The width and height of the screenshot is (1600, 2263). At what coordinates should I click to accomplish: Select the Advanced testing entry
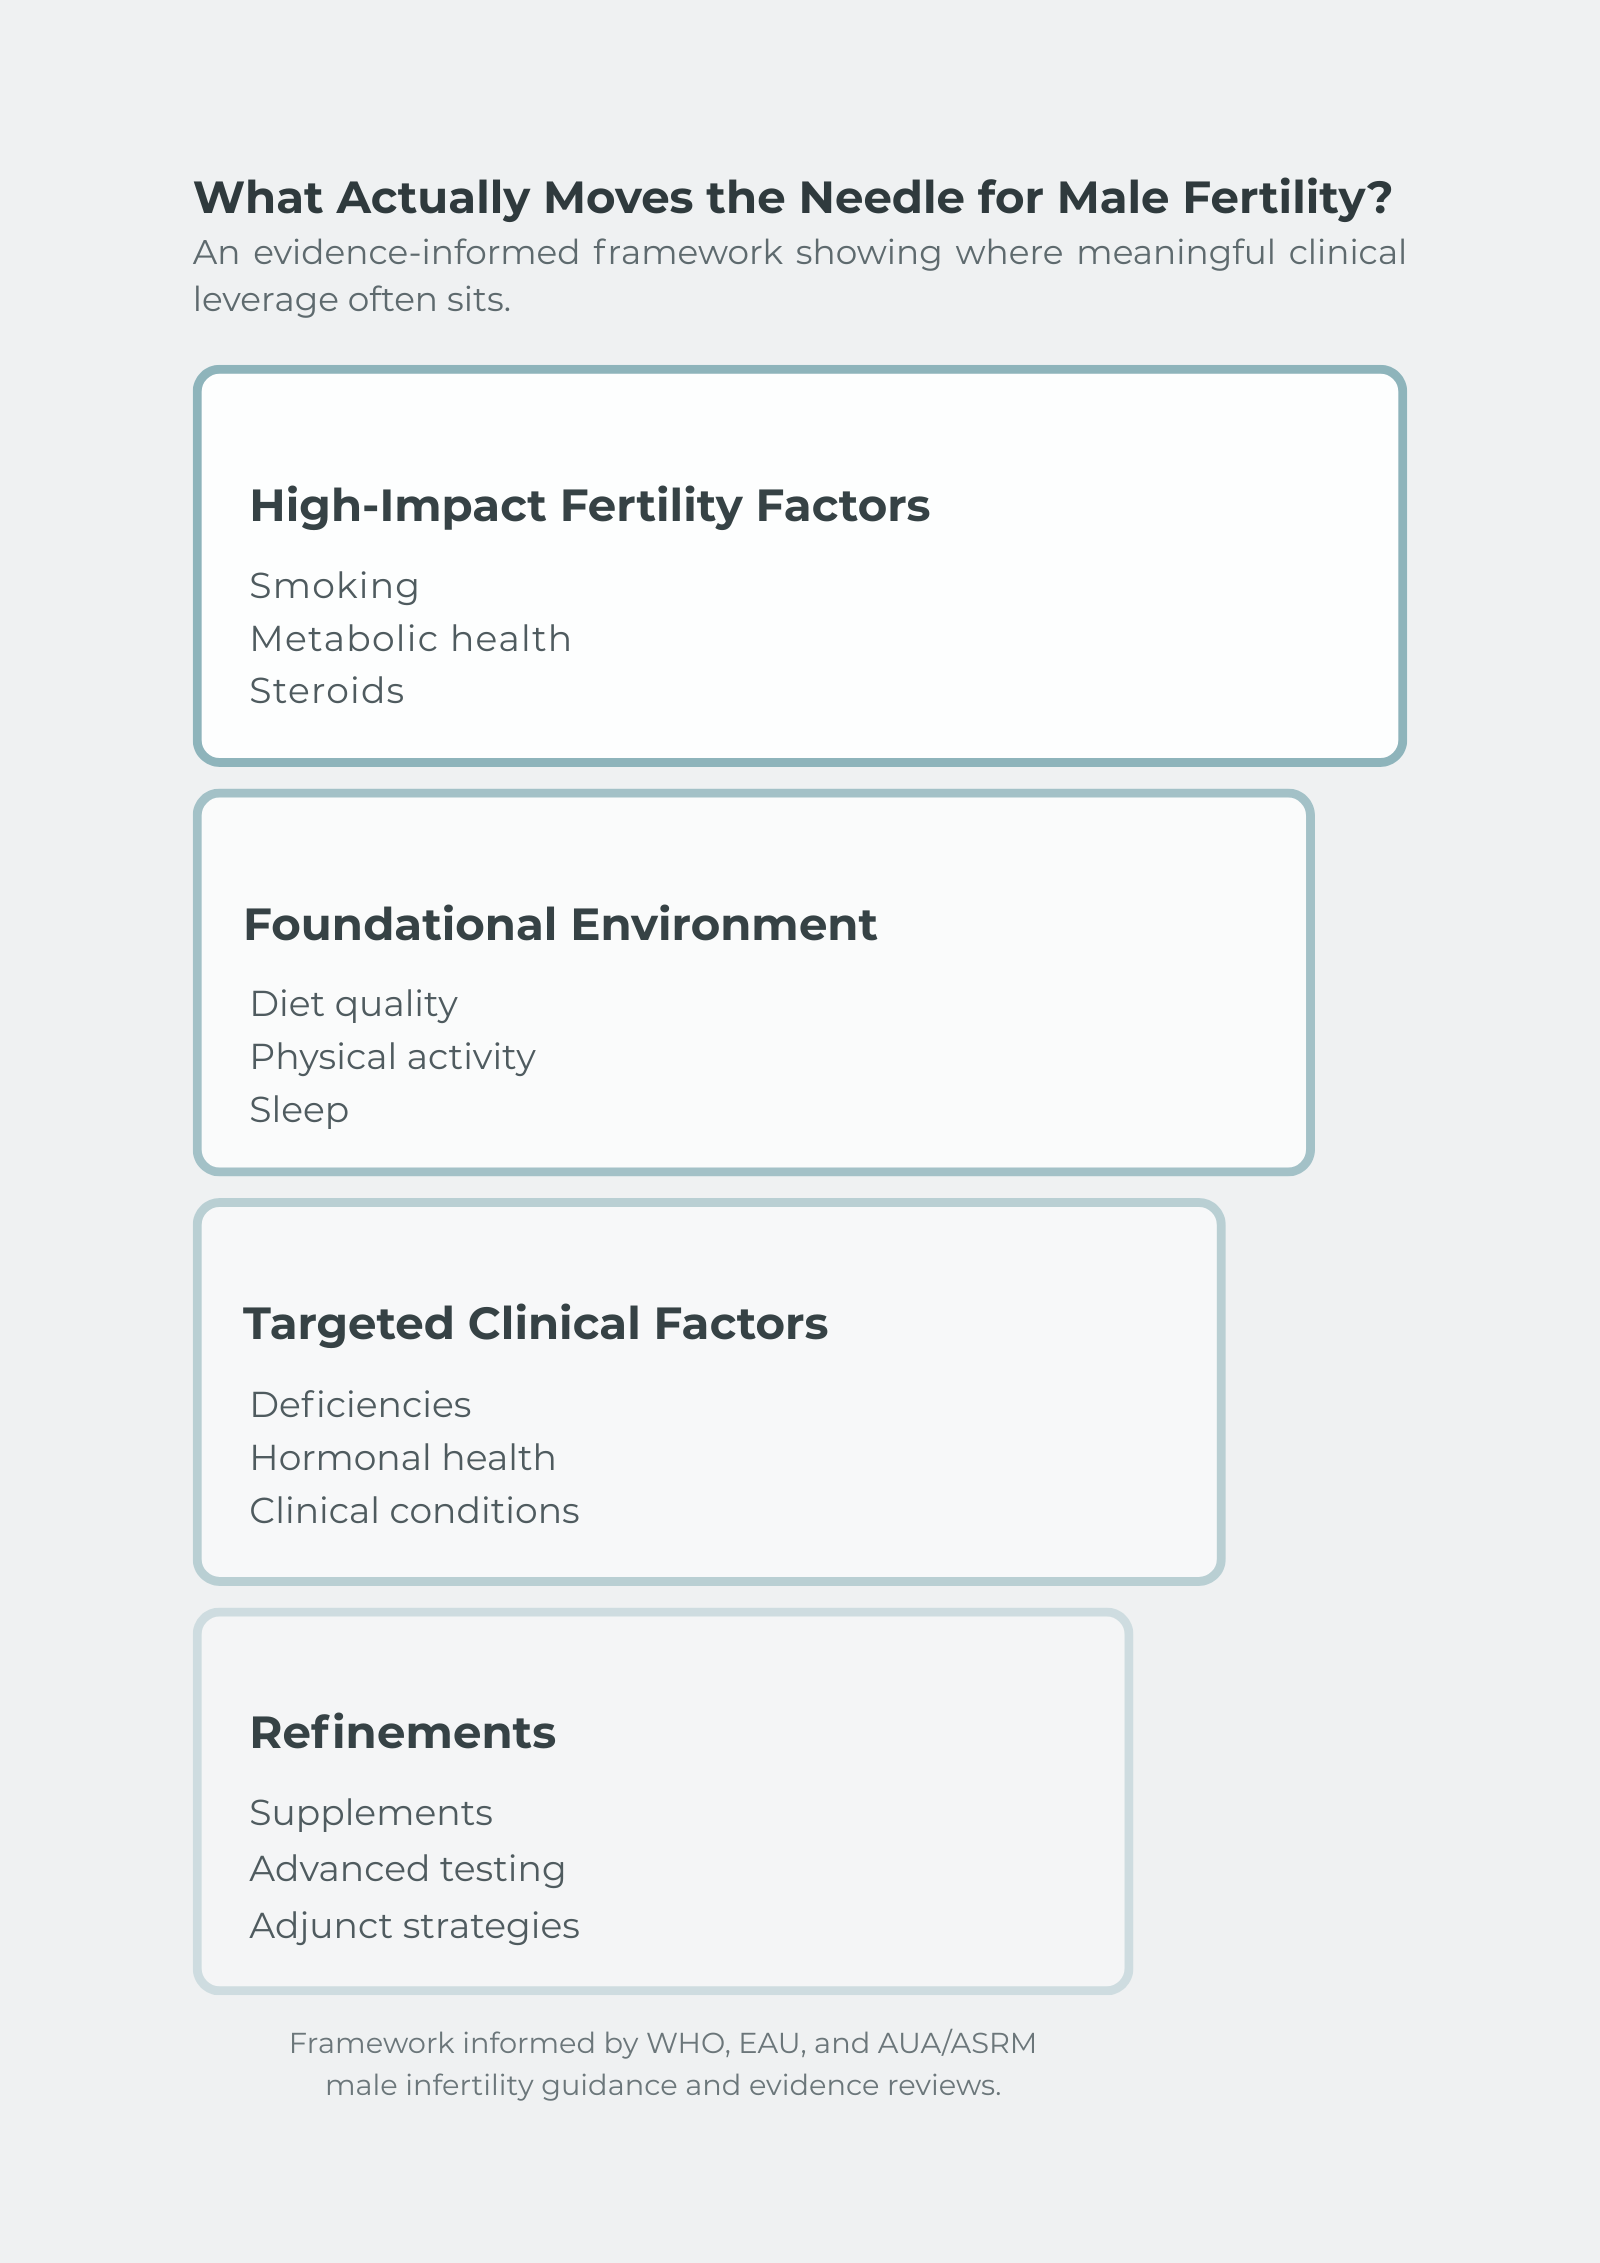tap(407, 1869)
